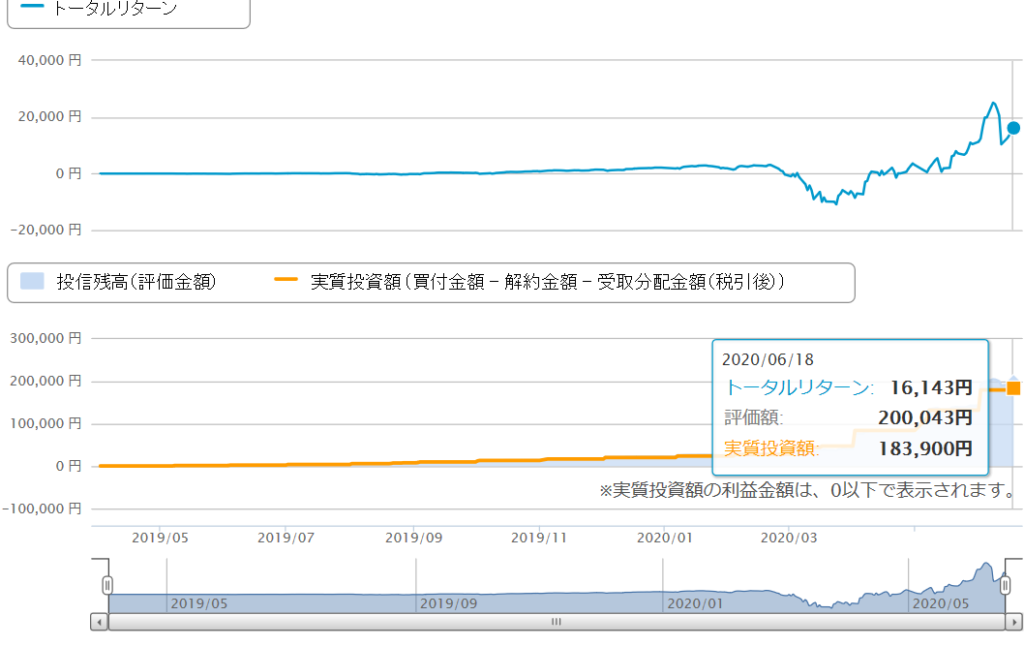Click the 2020/03 x-axis date label
This screenshot has height=647, width=1024.
click(789, 538)
